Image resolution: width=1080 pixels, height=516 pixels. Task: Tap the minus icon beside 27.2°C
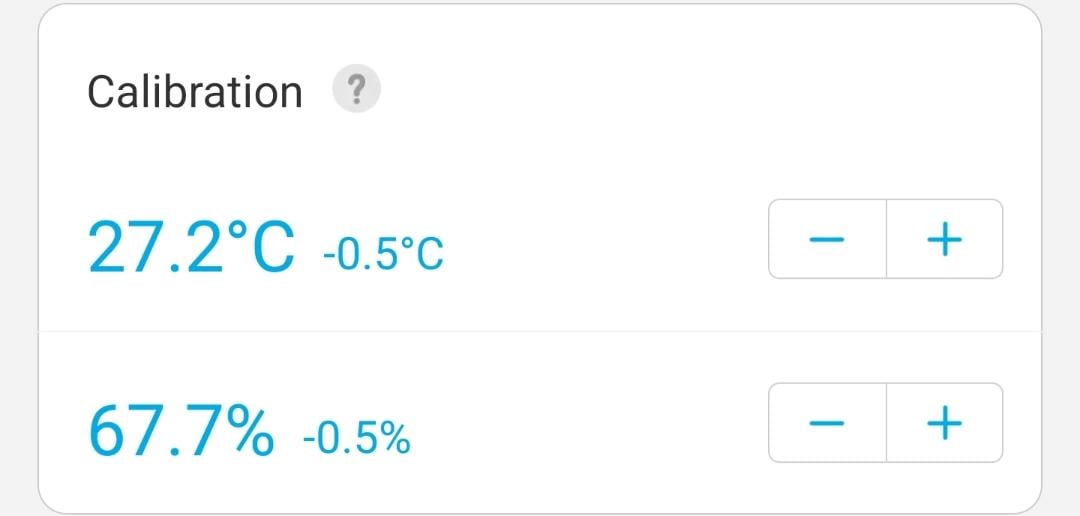tap(827, 239)
